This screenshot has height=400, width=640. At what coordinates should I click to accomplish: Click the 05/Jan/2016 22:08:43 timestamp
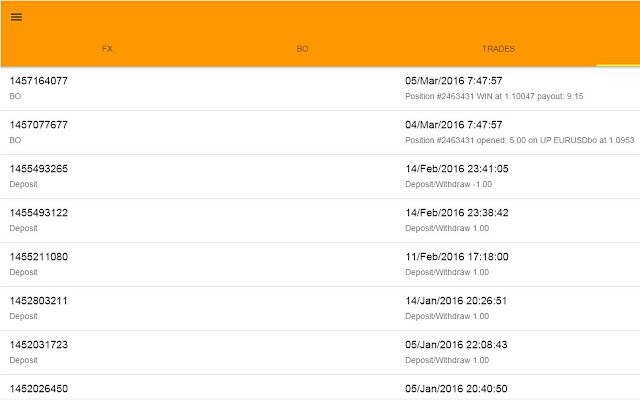point(457,345)
